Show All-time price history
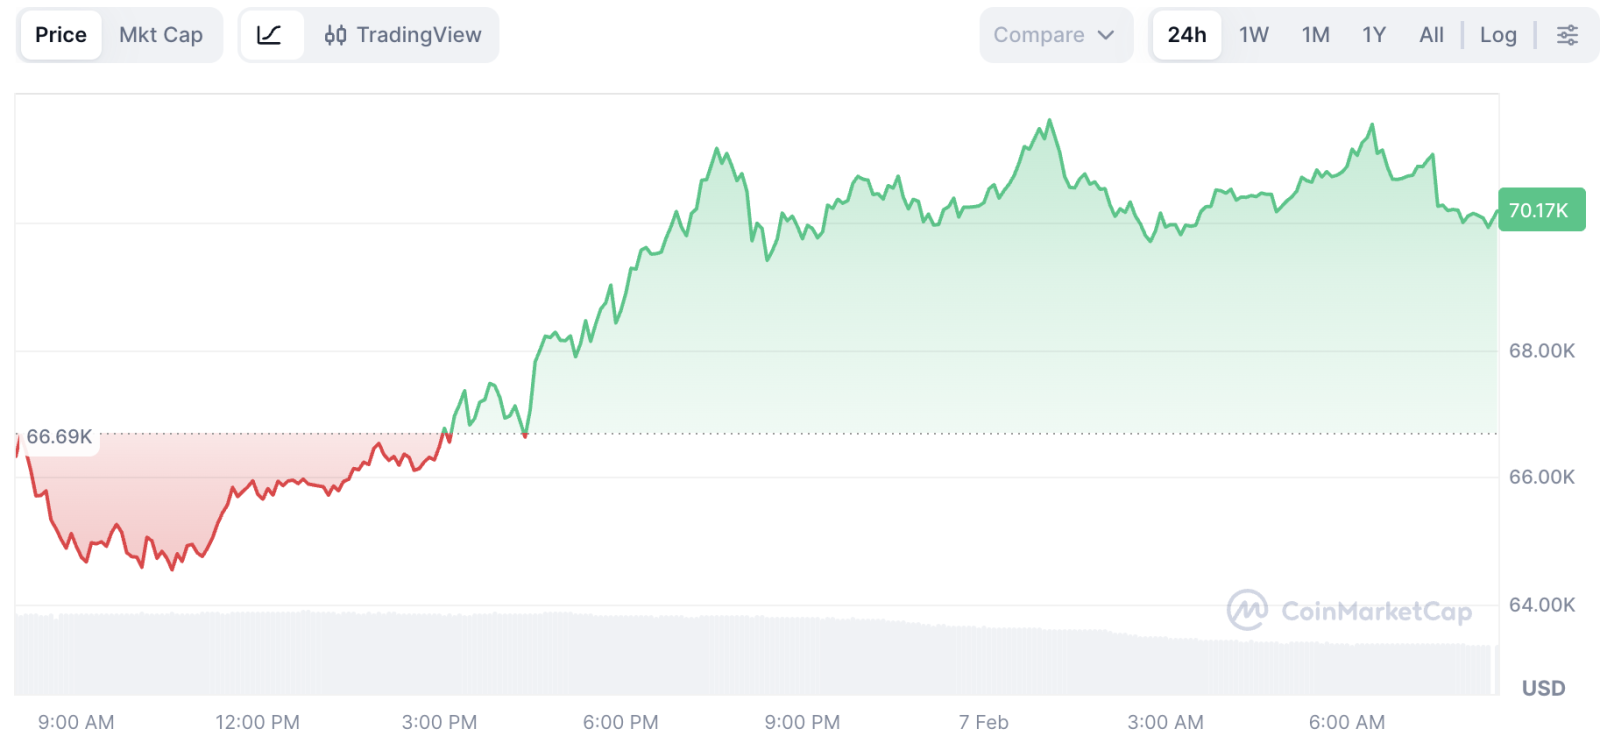The image size is (1600, 736). [1431, 35]
